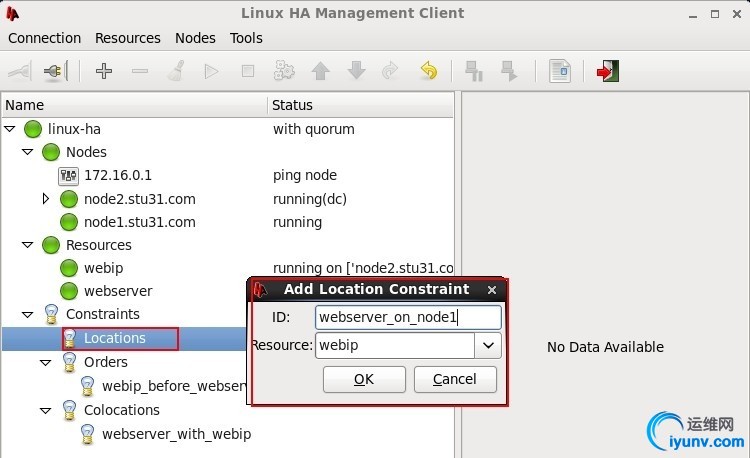Click the lightbulb icon next to Colocations
Viewport: 750px width, 458px height.
(x=69, y=410)
